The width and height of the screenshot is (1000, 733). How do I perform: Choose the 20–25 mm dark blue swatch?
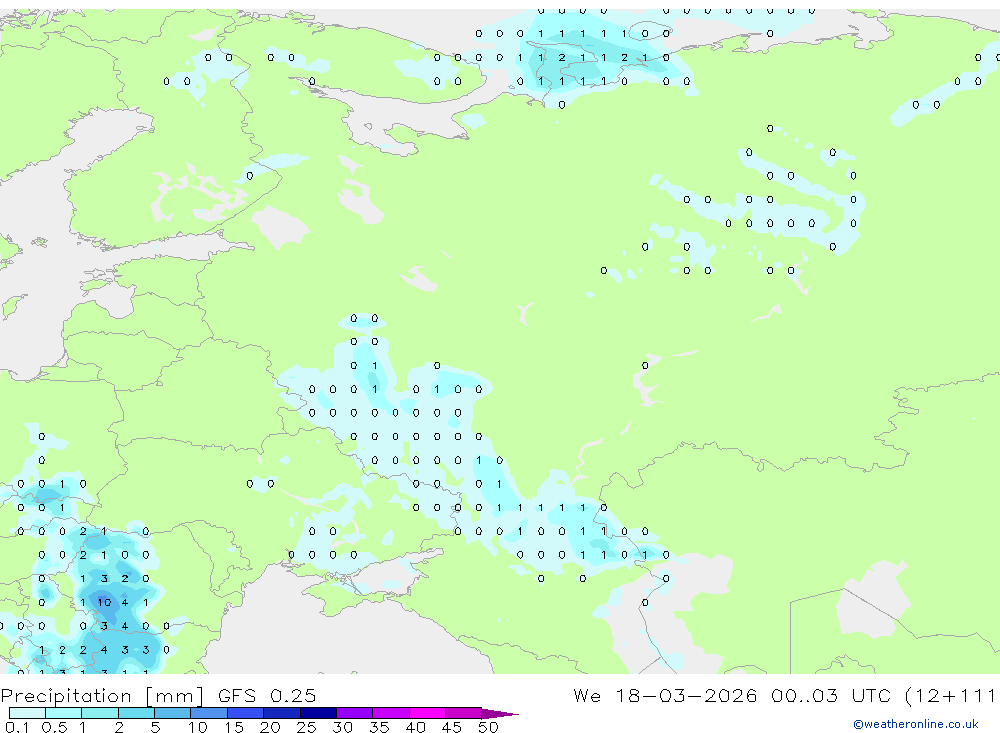(x=282, y=713)
